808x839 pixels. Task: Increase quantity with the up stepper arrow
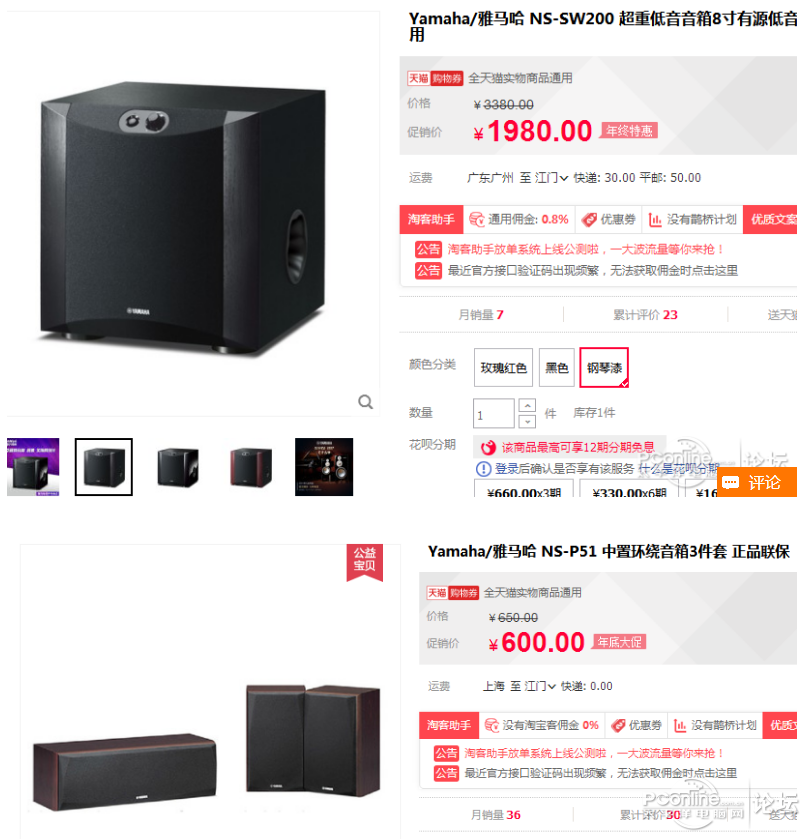[528, 406]
